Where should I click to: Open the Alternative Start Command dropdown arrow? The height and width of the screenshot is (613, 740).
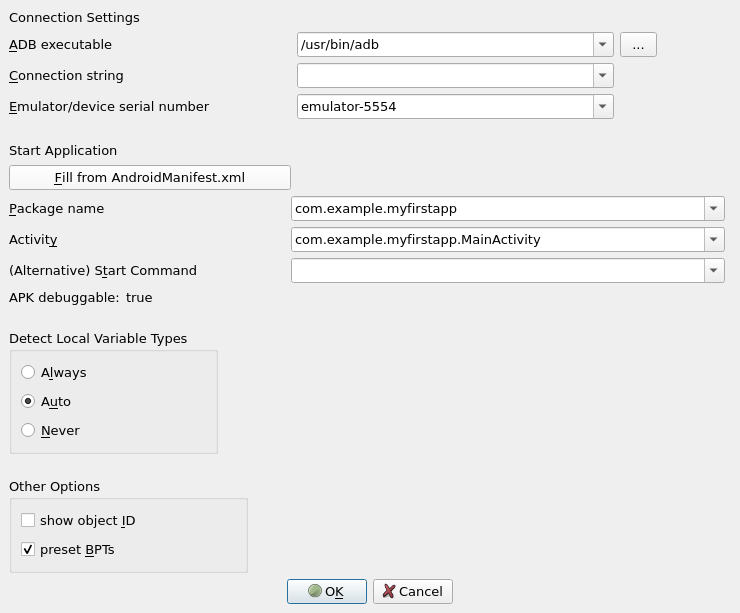[x=714, y=270]
